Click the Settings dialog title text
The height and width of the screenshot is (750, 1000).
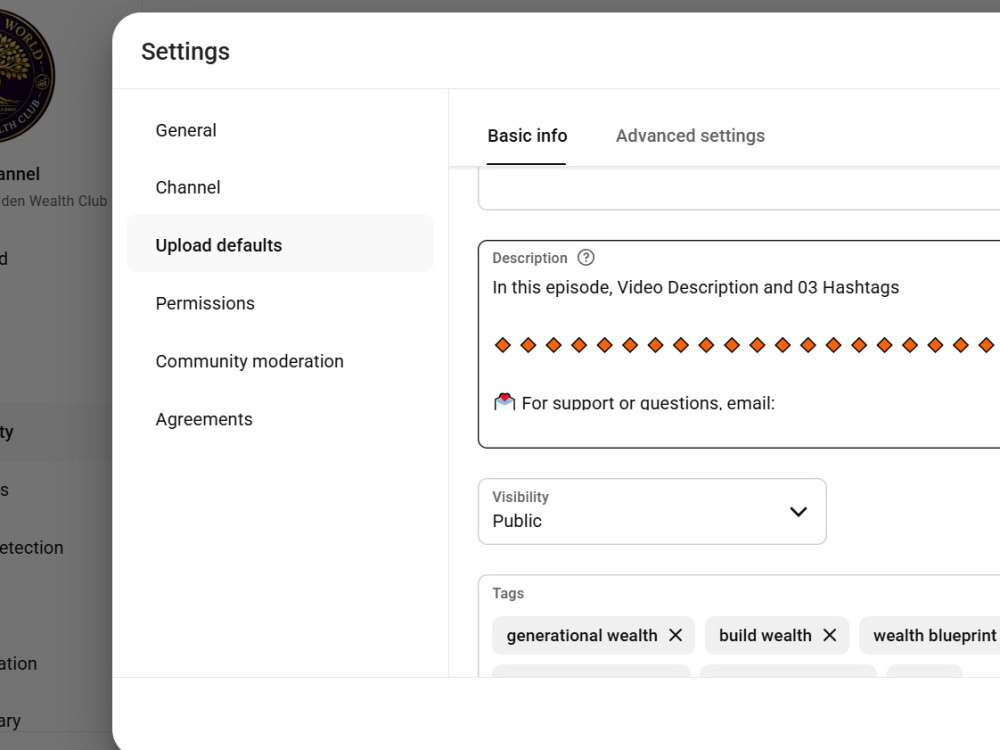click(x=185, y=52)
